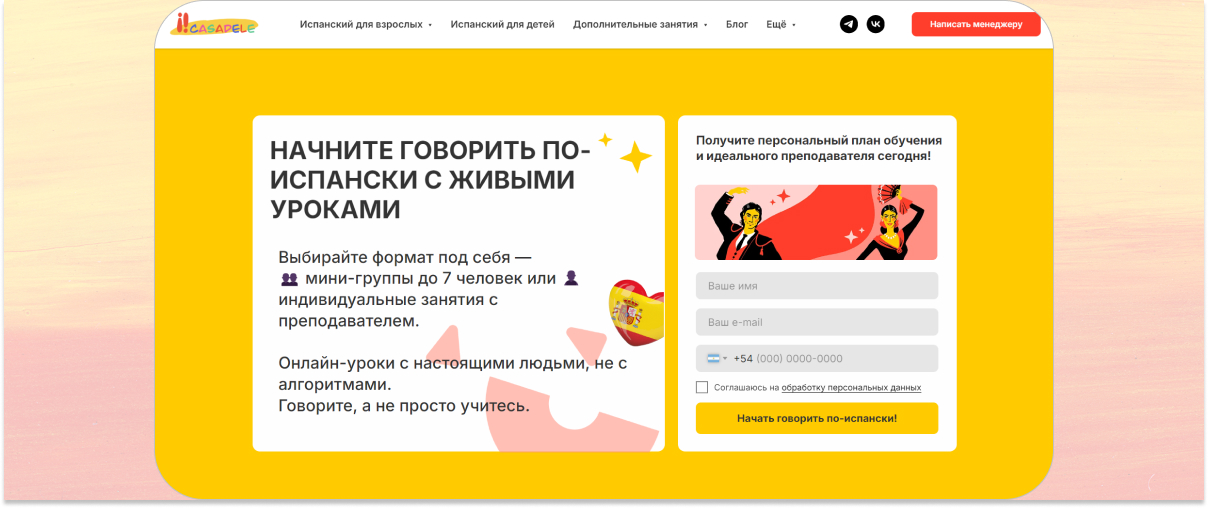Image resolution: width=1208 pixels, height=508 pixels.
Task: Click the 'Написать менеджеру' button
Action: pyautogui.click(x=976, y=24)
